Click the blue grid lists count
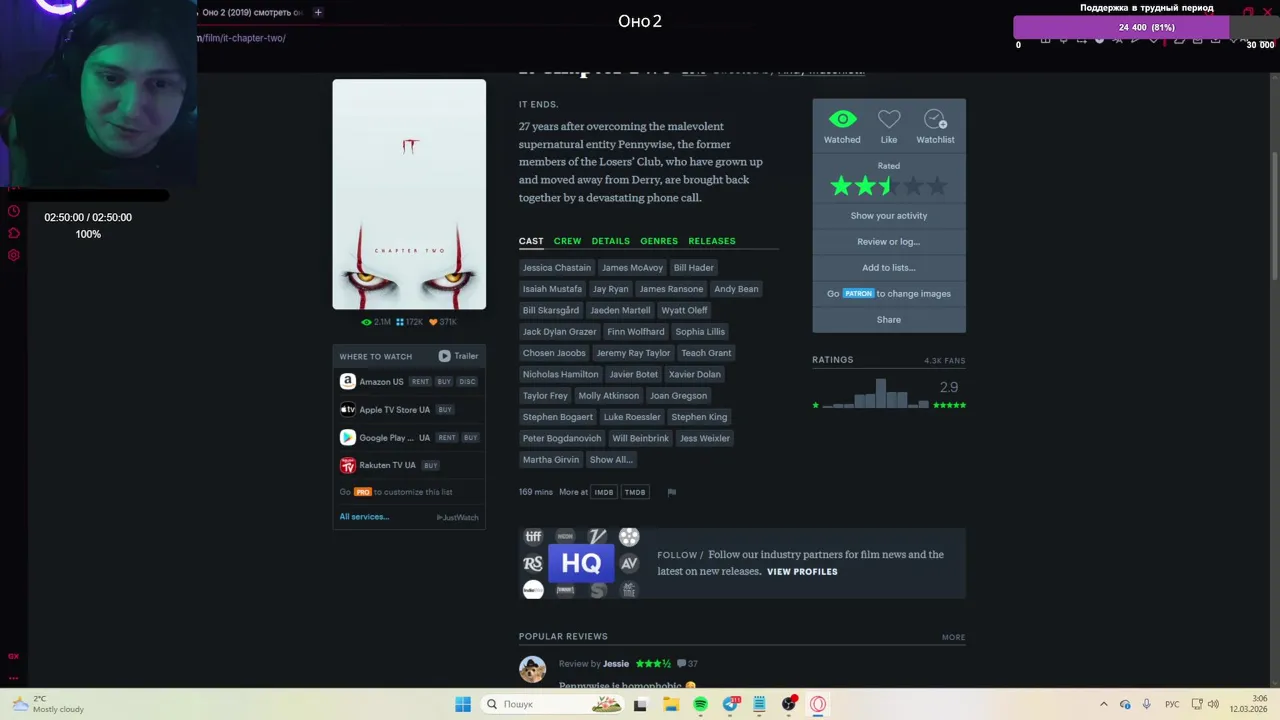The width and height of the screenshot is (1280, 720). (410, 322)
